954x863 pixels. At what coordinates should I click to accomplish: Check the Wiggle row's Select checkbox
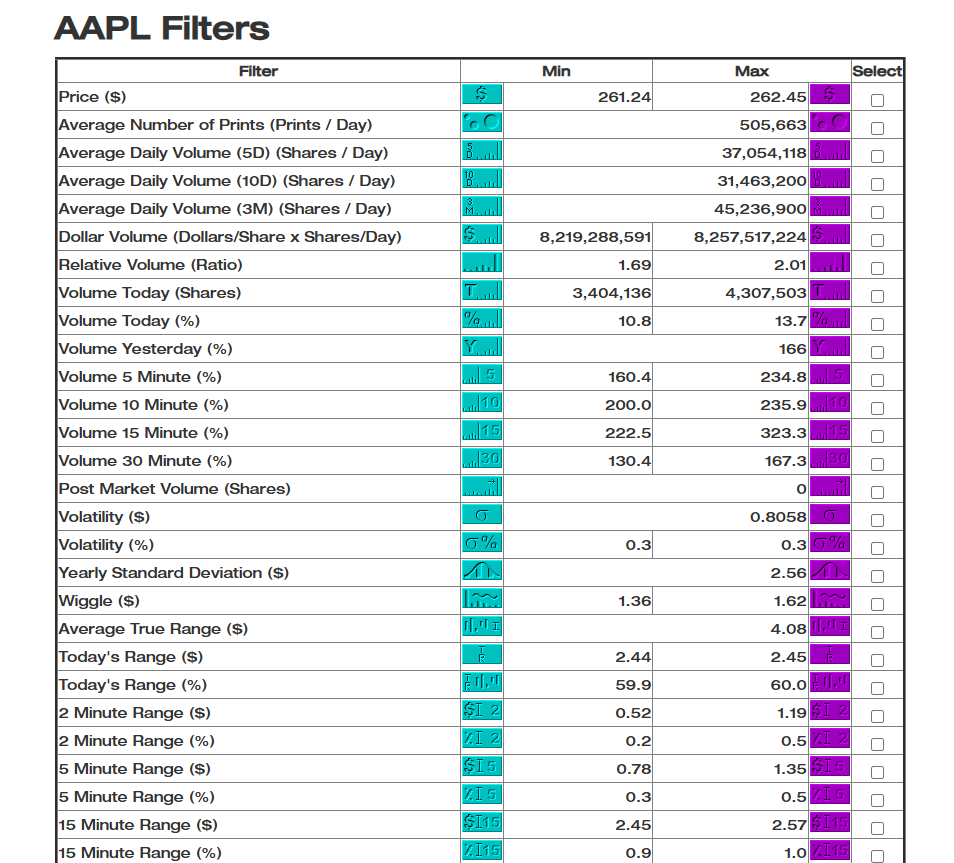(878, 602)
